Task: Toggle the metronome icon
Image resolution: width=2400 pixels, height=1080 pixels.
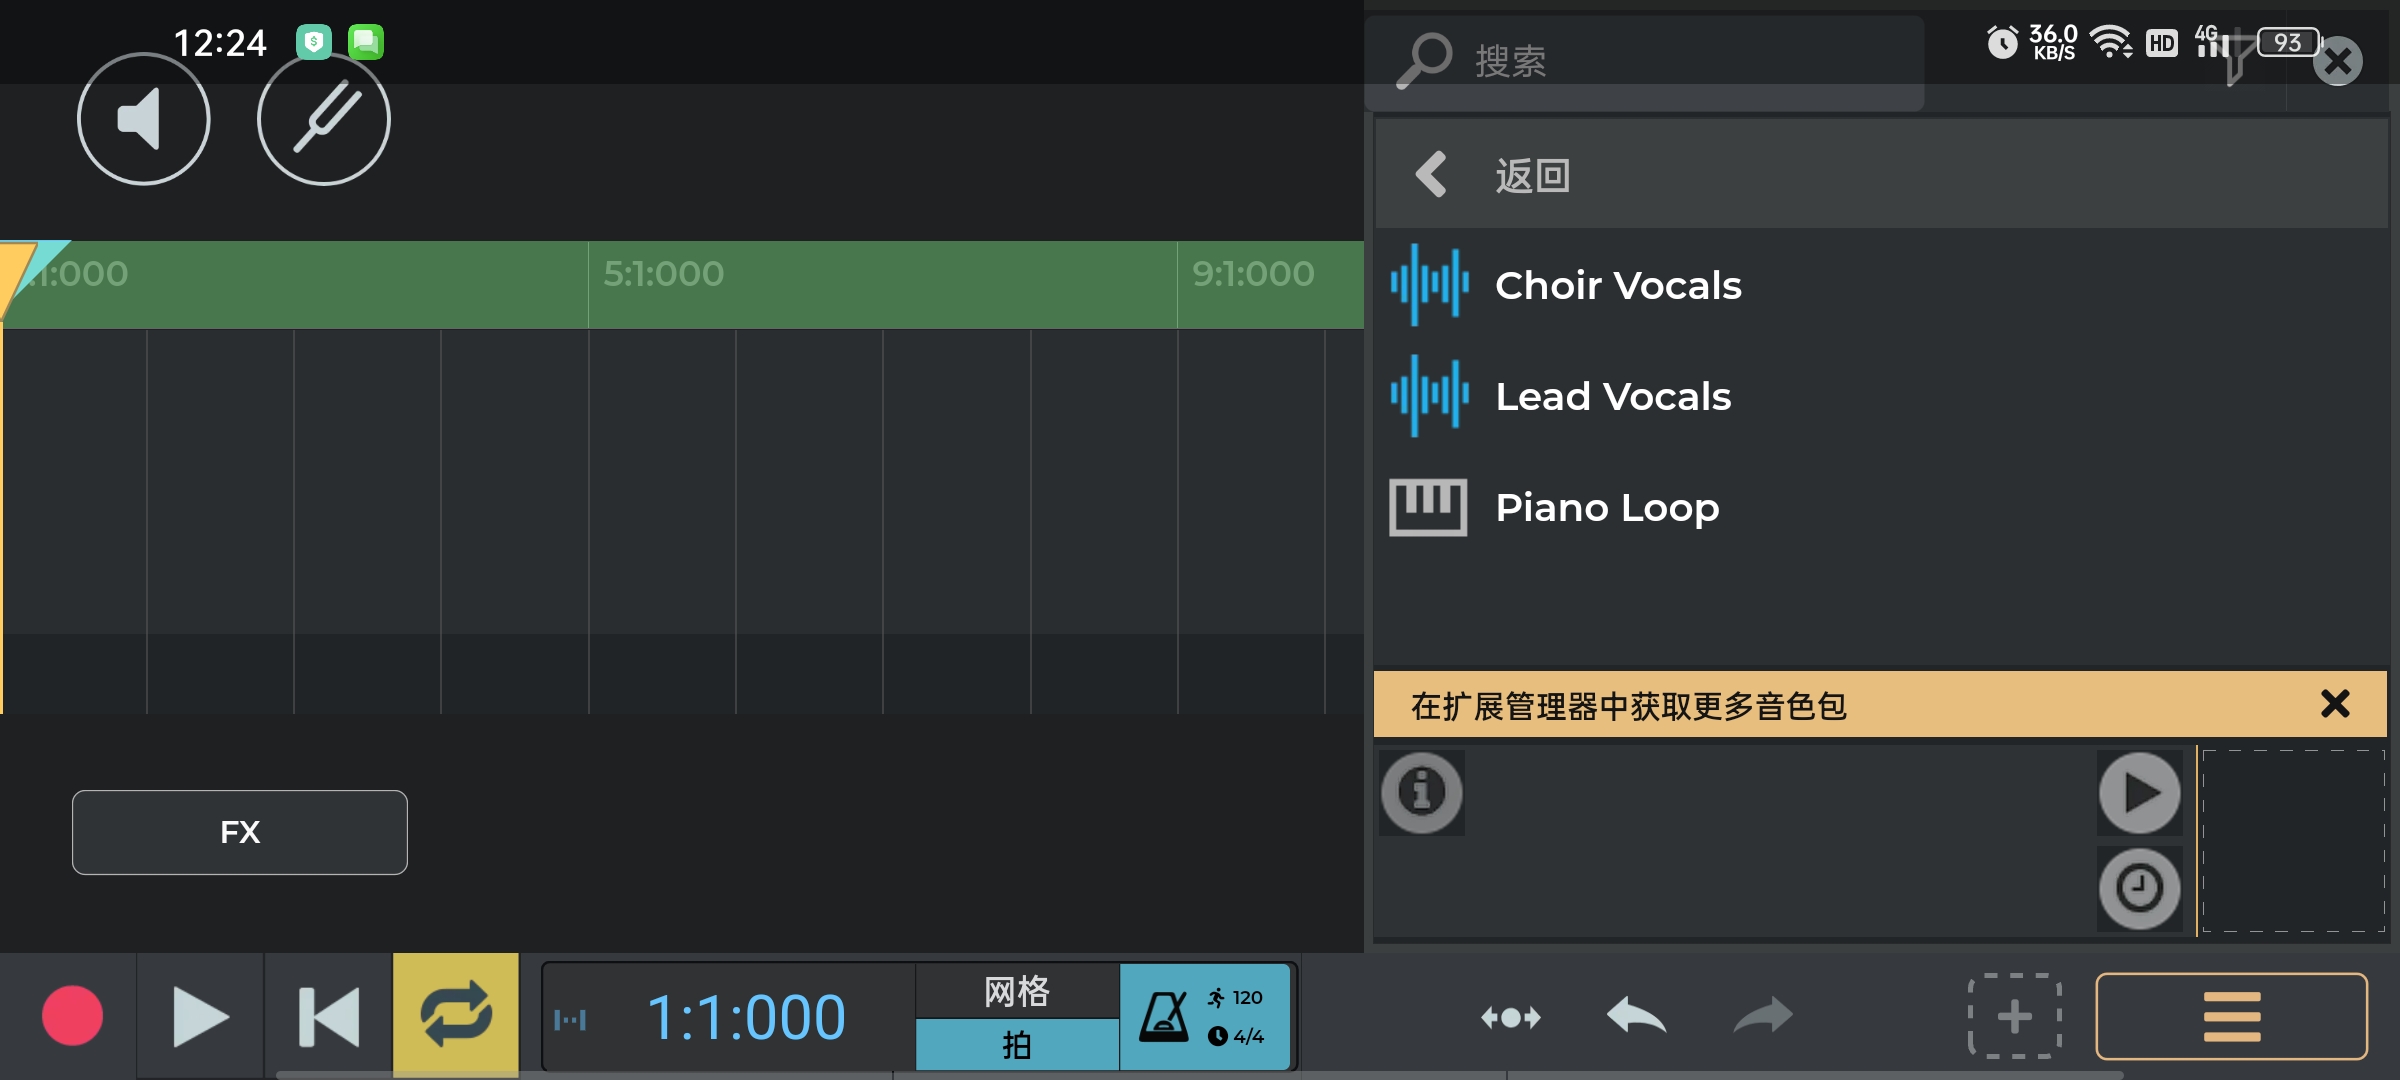Action: click(x=1165, y=1016)
